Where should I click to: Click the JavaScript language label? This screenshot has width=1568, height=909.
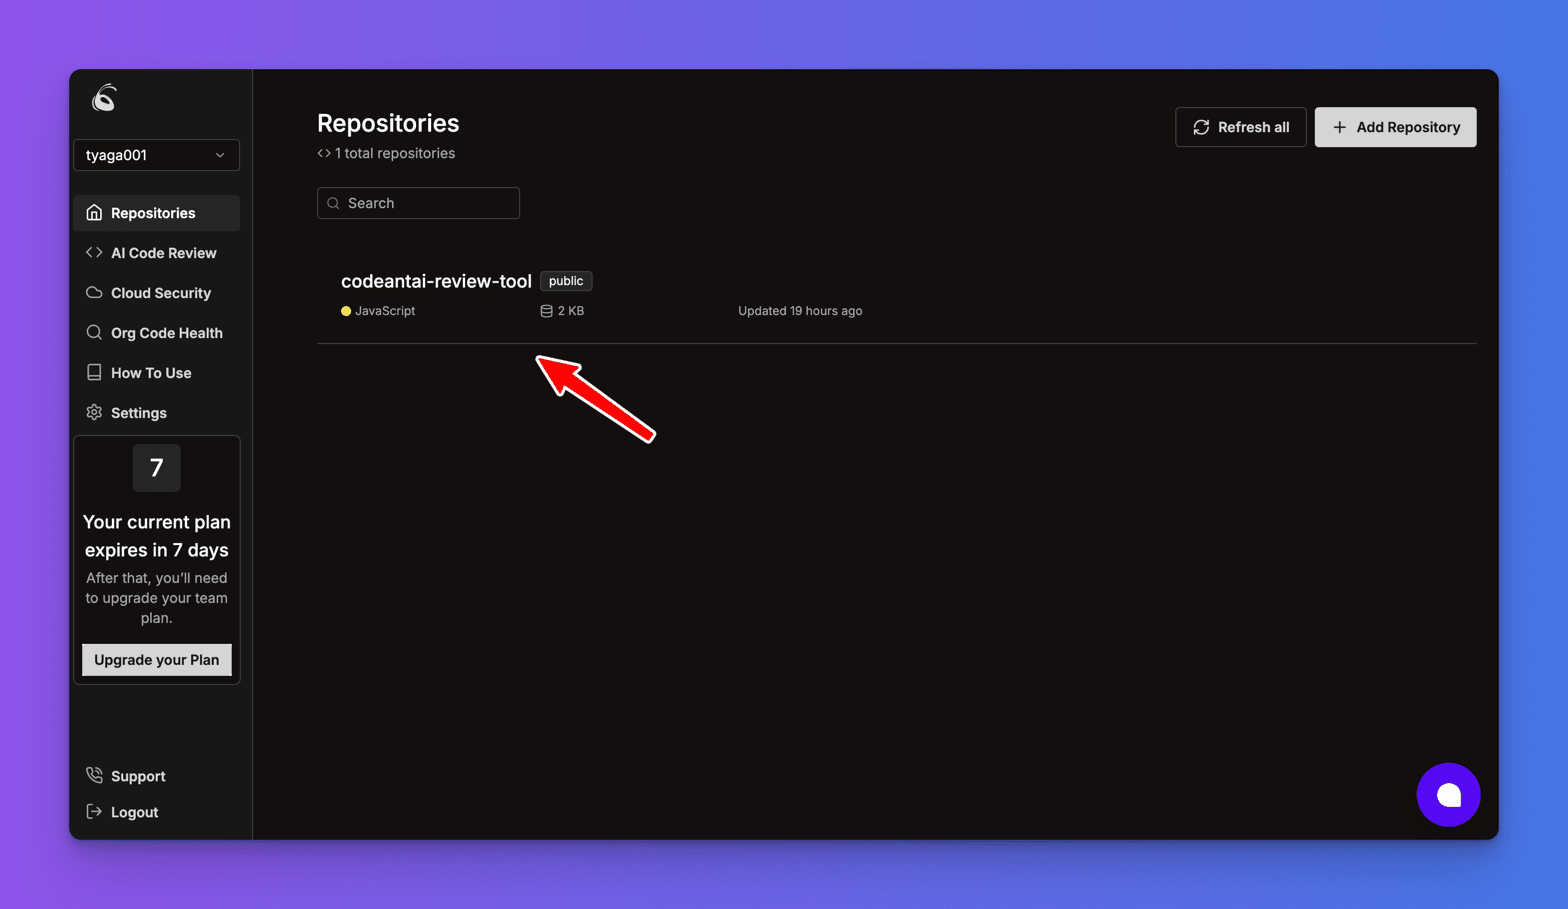[x=385, y=311]
